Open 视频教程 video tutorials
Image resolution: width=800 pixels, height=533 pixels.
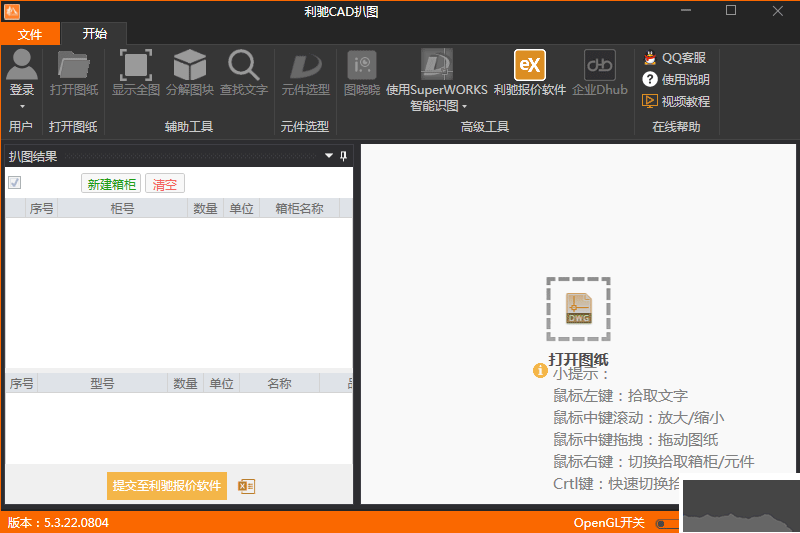click(676, 101)
